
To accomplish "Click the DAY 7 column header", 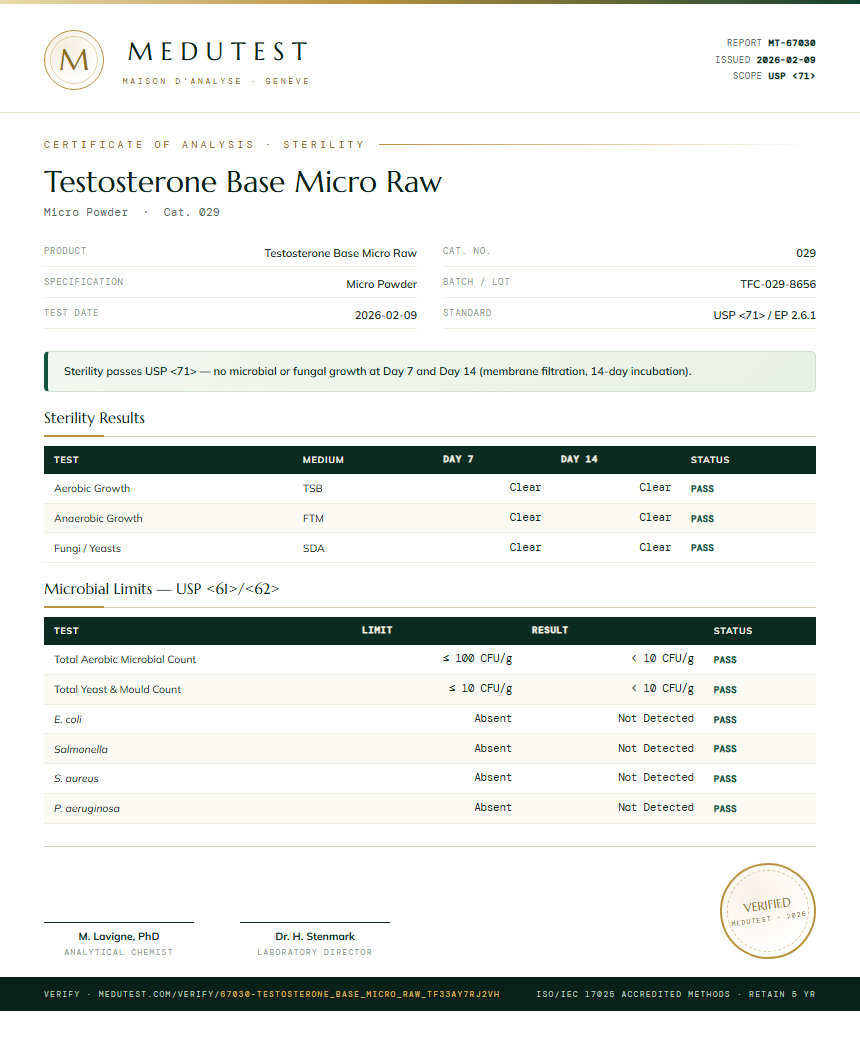I will click(458, 459).
